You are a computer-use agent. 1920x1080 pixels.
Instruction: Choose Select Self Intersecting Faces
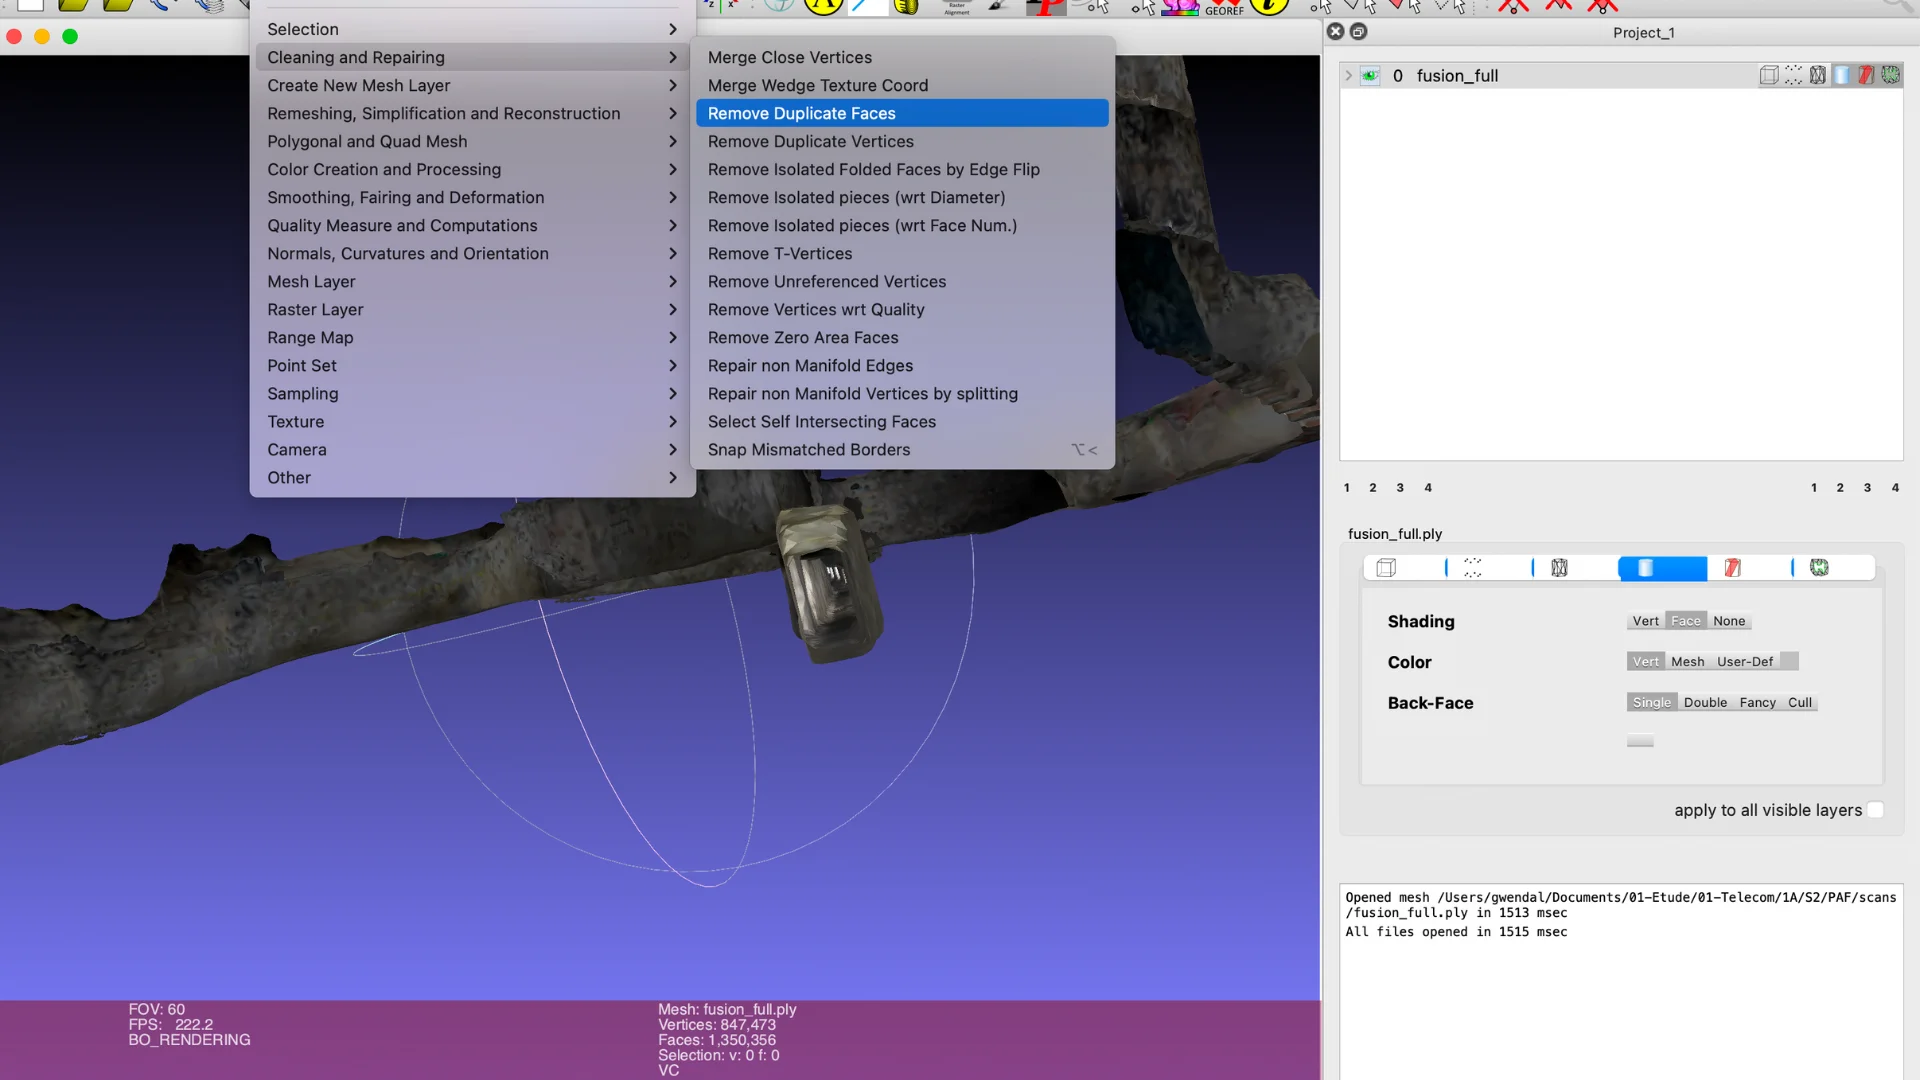902,421
